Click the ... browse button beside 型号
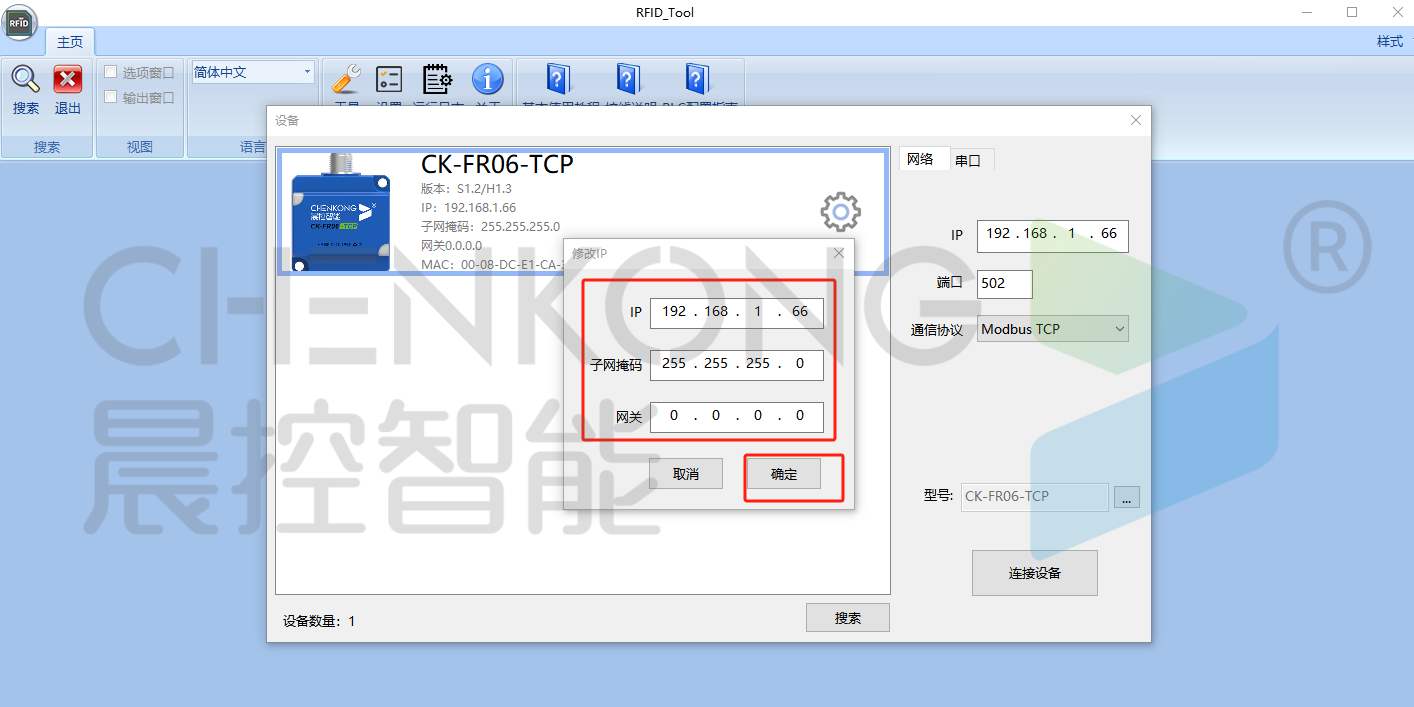Image resolution: width=1414 pixels, height=707 pixels. (1126, 497)
